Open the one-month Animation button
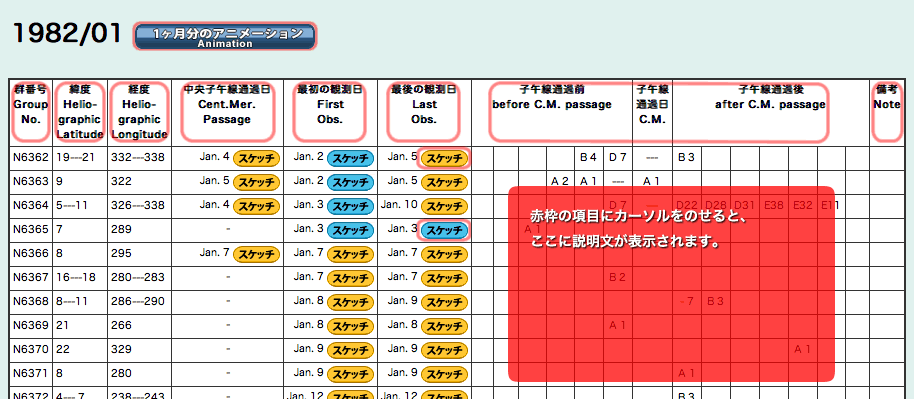The image size is (914, 399). click(224, 37)
